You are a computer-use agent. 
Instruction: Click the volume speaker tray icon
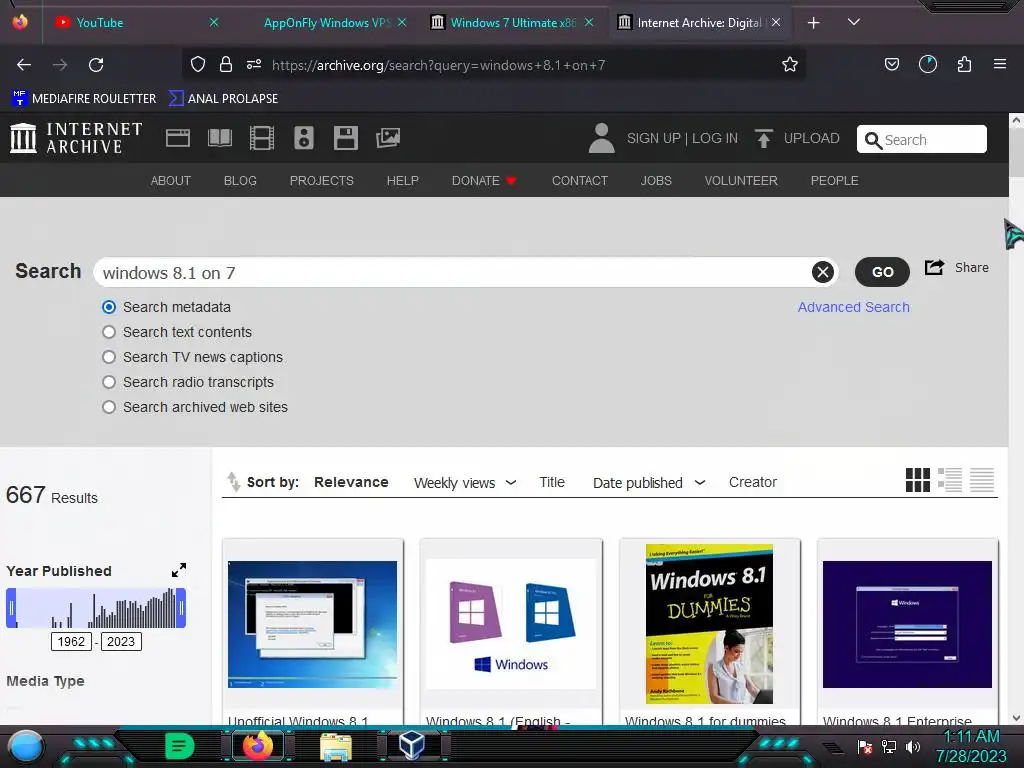pos(912,746)
